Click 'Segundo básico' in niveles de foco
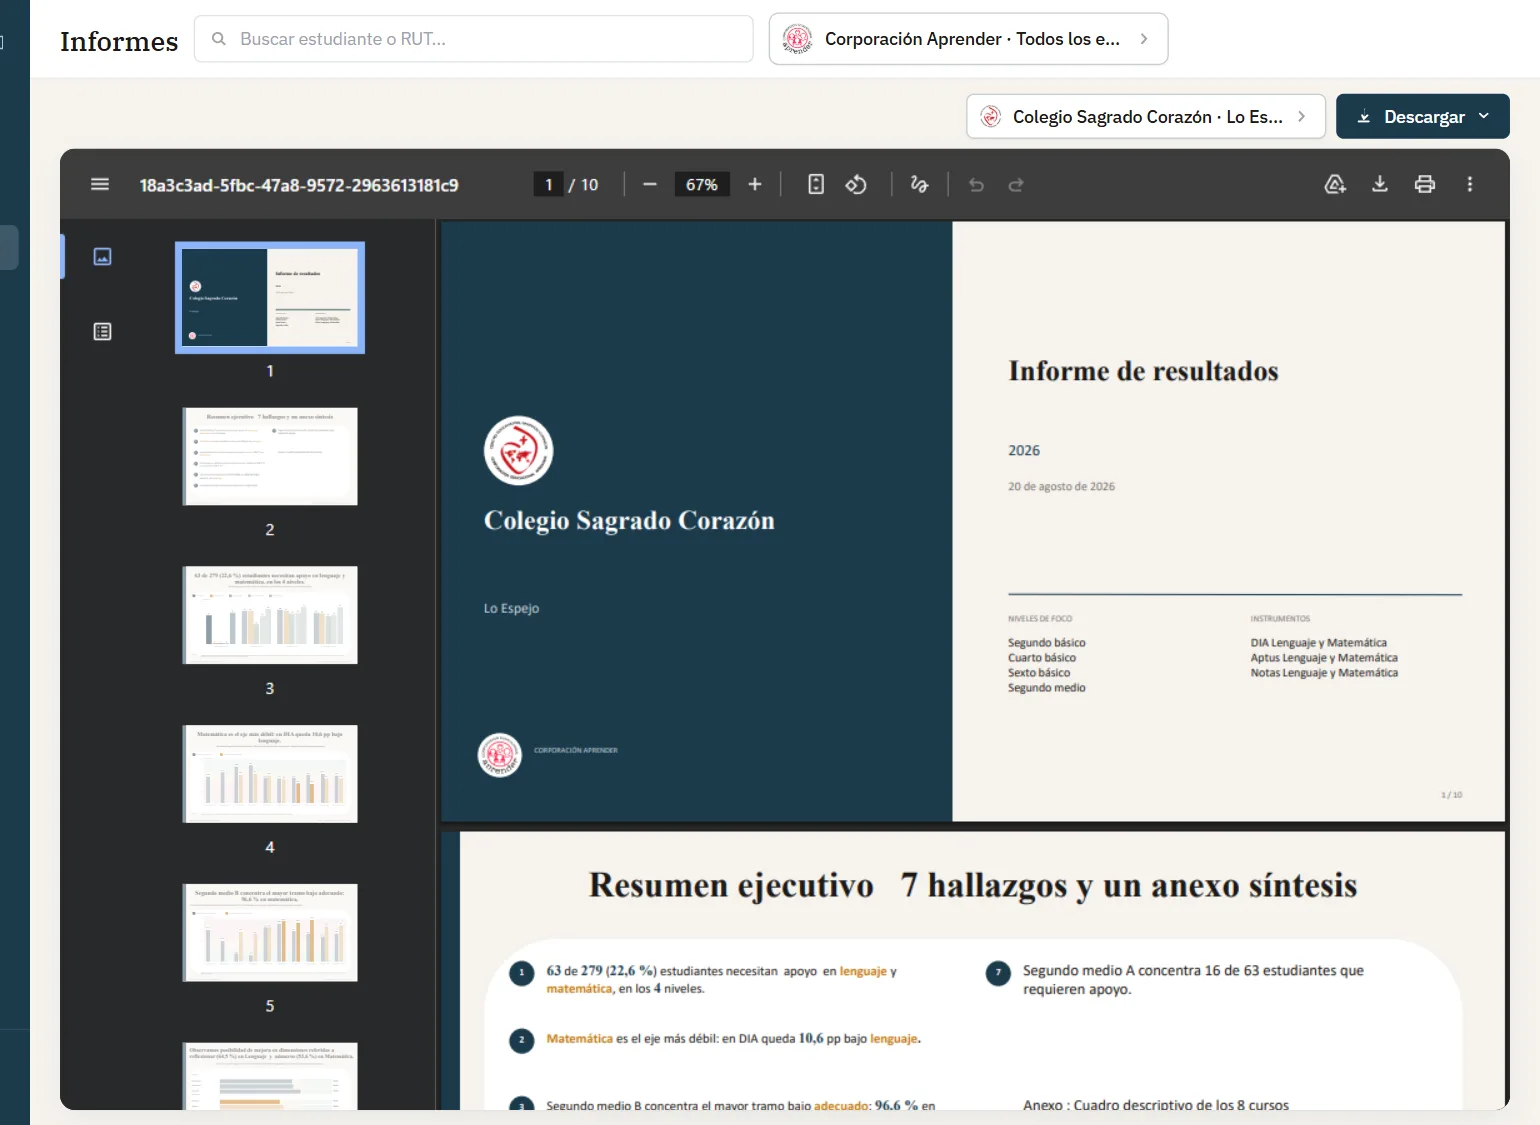1540x1125 pixels. pos(1046,643)
